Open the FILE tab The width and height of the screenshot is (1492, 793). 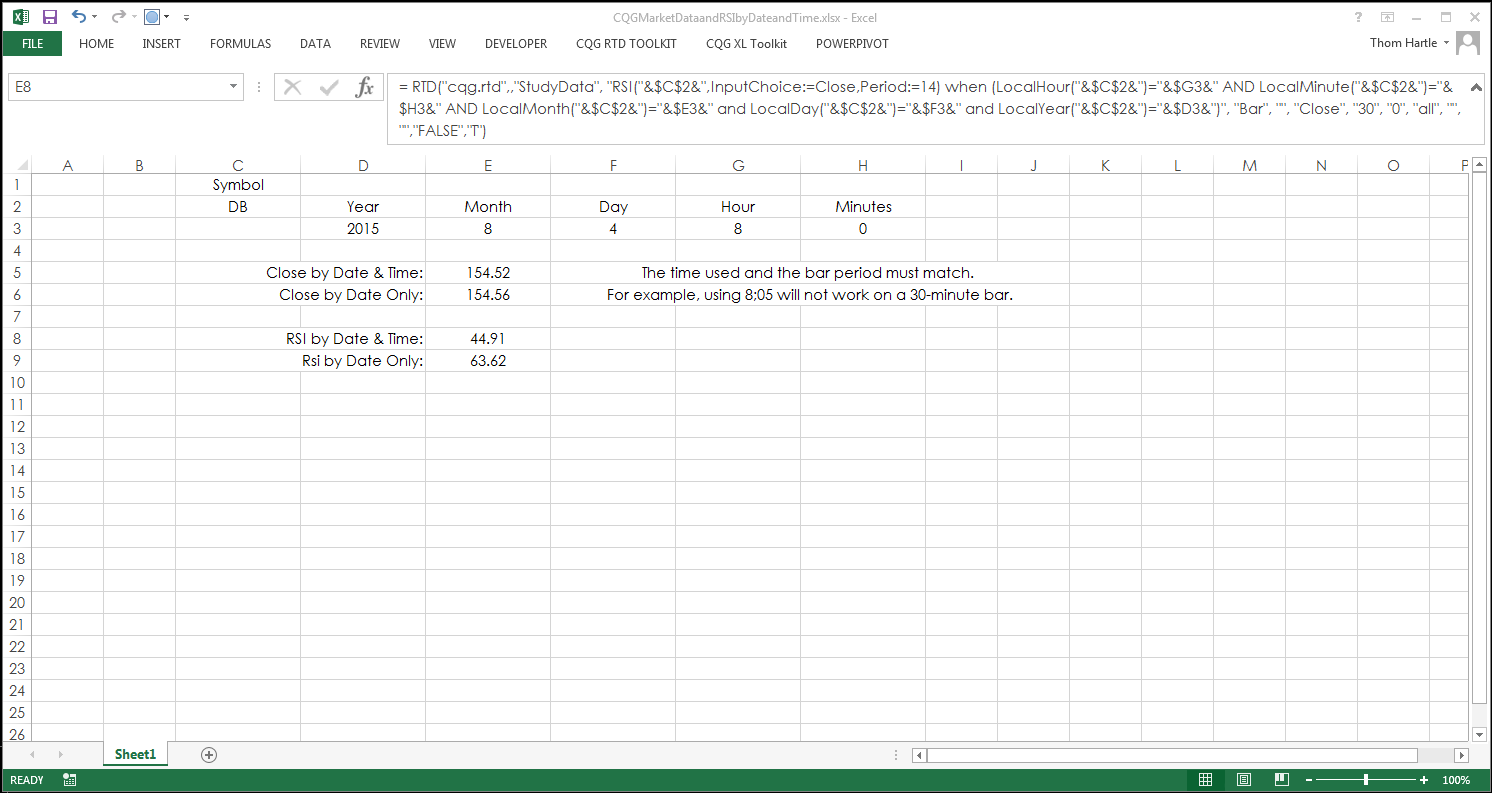[x=32, y=44]
